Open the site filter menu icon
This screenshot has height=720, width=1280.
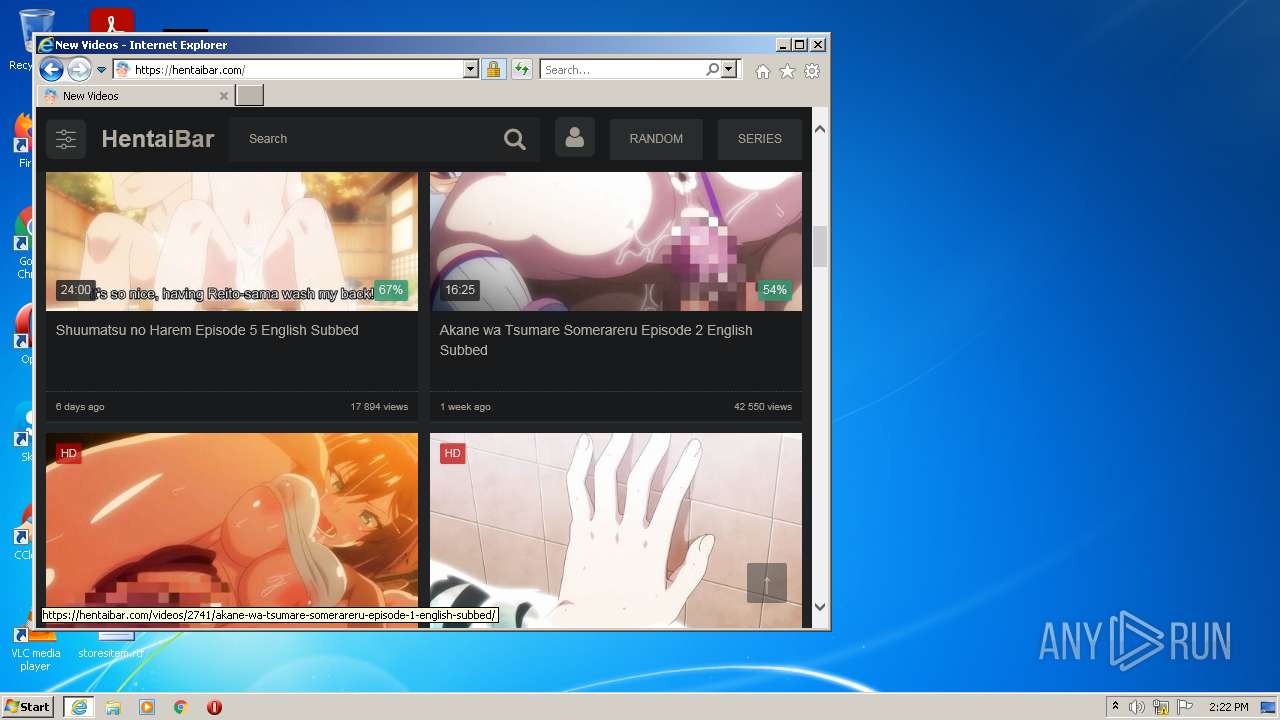(66, 139)
